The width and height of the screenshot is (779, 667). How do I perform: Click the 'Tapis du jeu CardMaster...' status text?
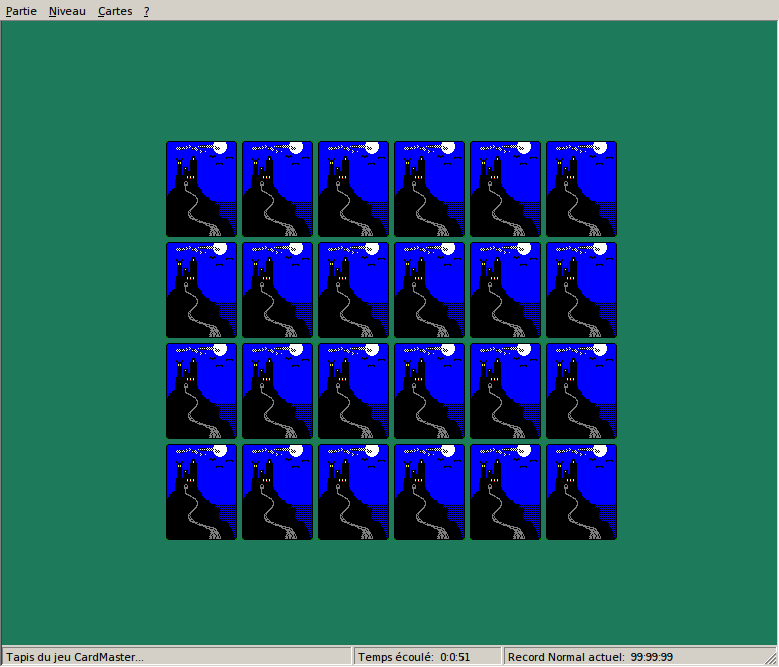pos(75,657)
